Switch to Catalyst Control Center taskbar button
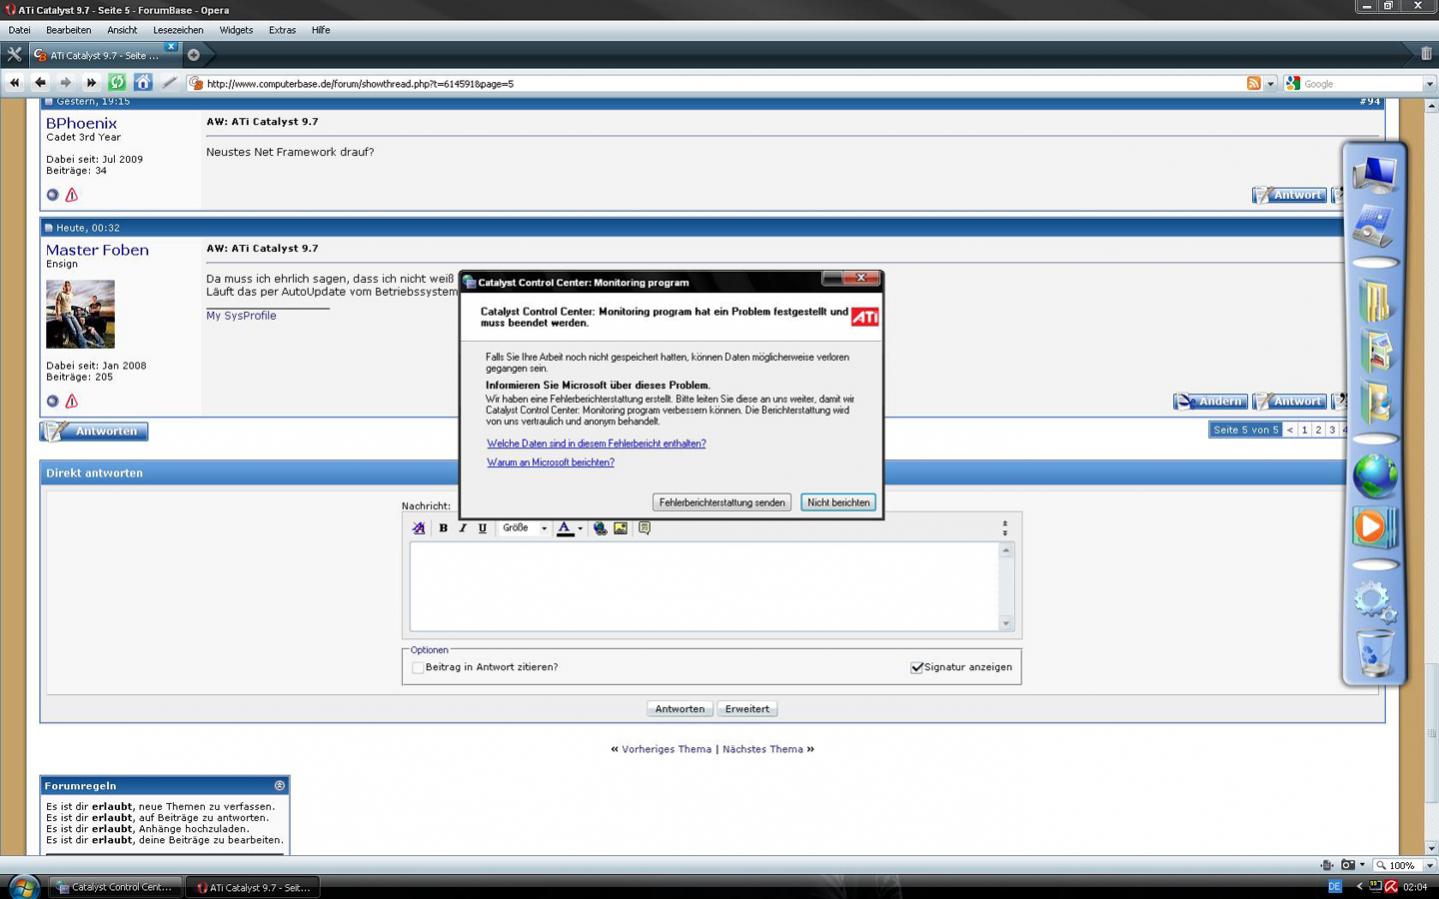Screen dimensions: 1439x899 pos(115,887)
